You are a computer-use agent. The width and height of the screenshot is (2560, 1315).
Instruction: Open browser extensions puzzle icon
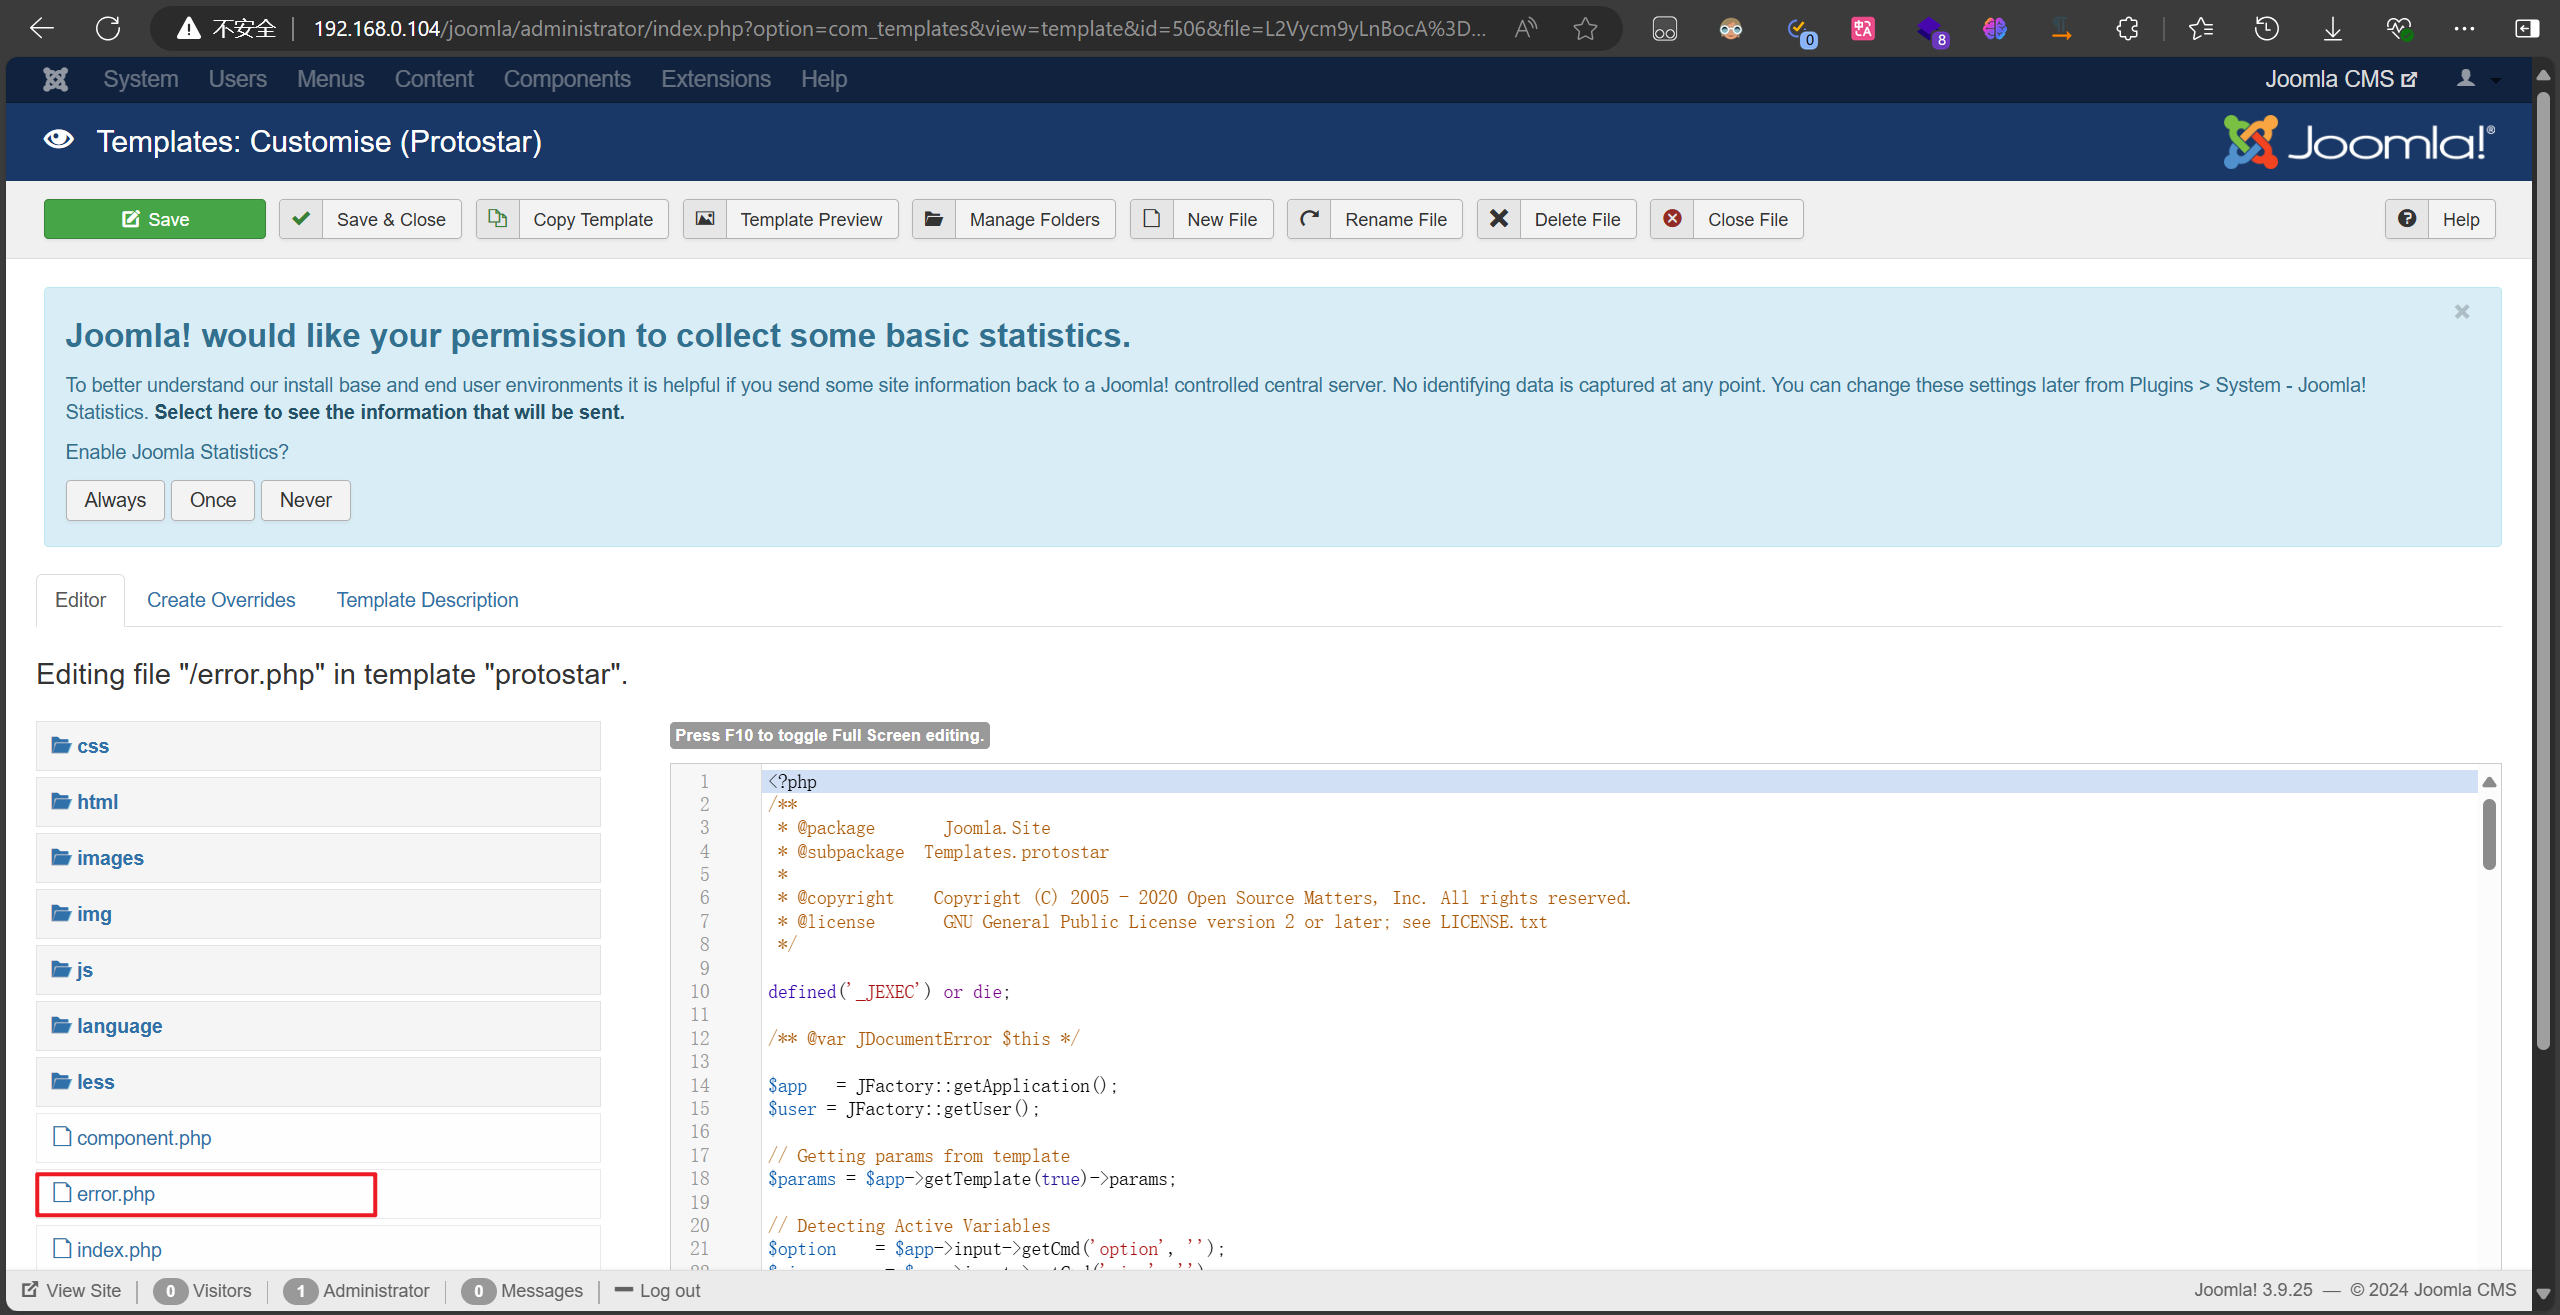2127,29
